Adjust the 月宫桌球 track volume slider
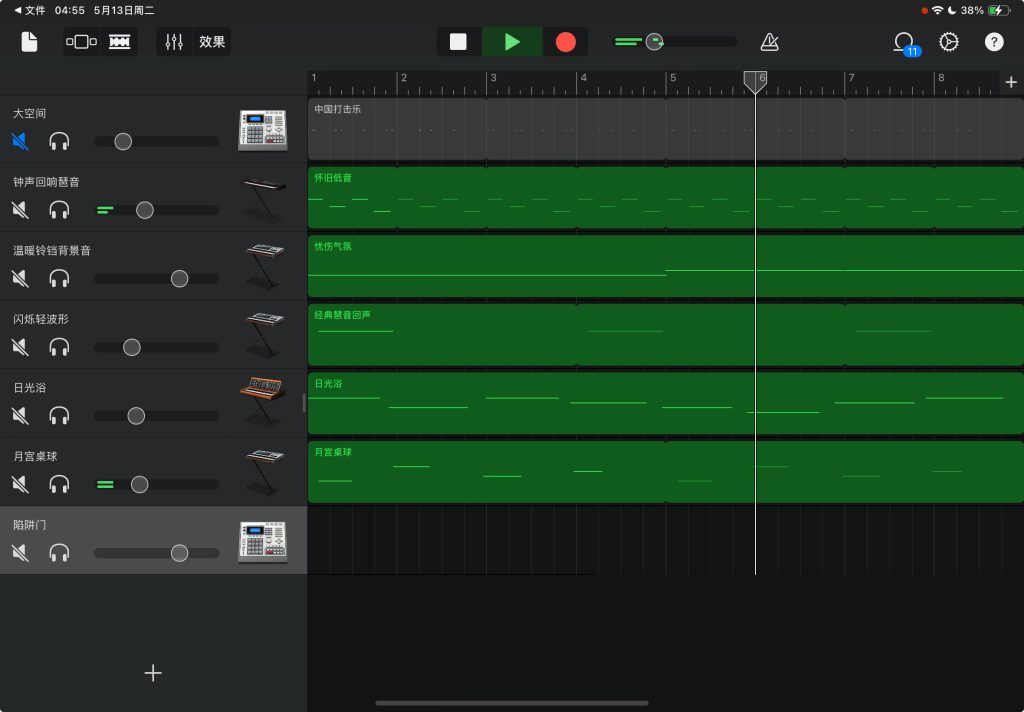The height and width of the screenshot is (712, 1024). coord(139,484)
